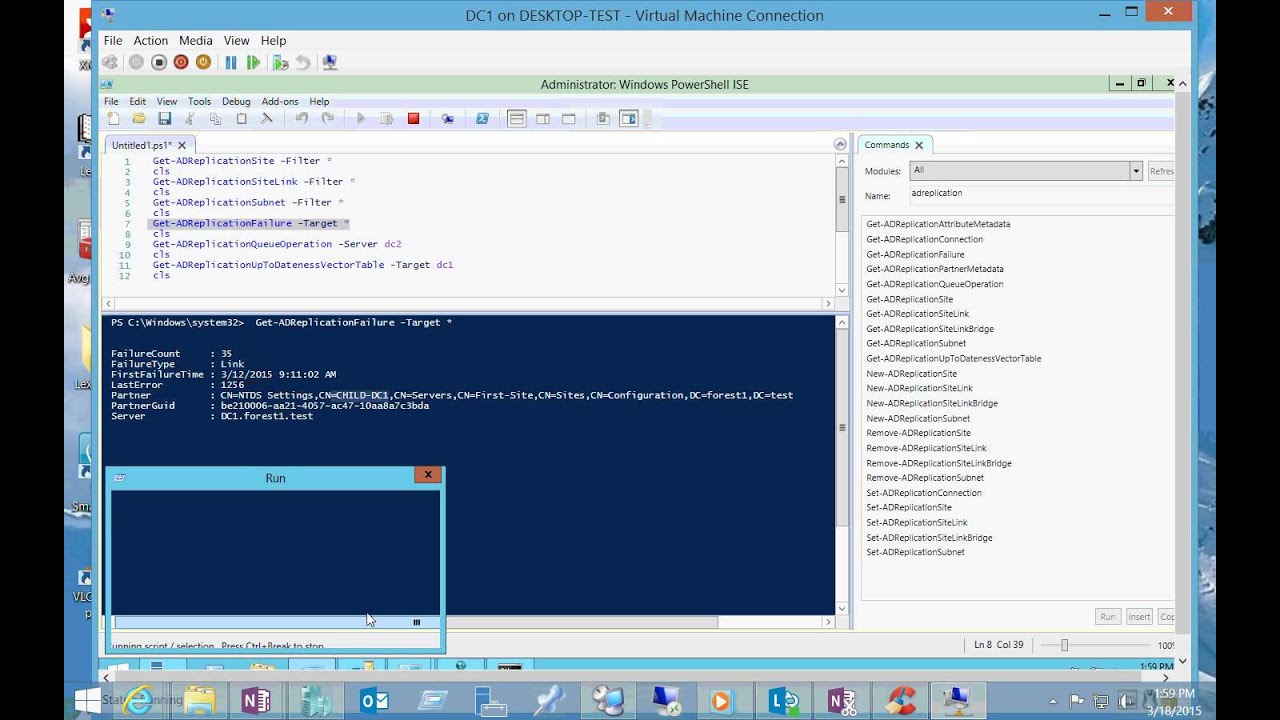Close the Commands add-on tab

coord(919,145)
